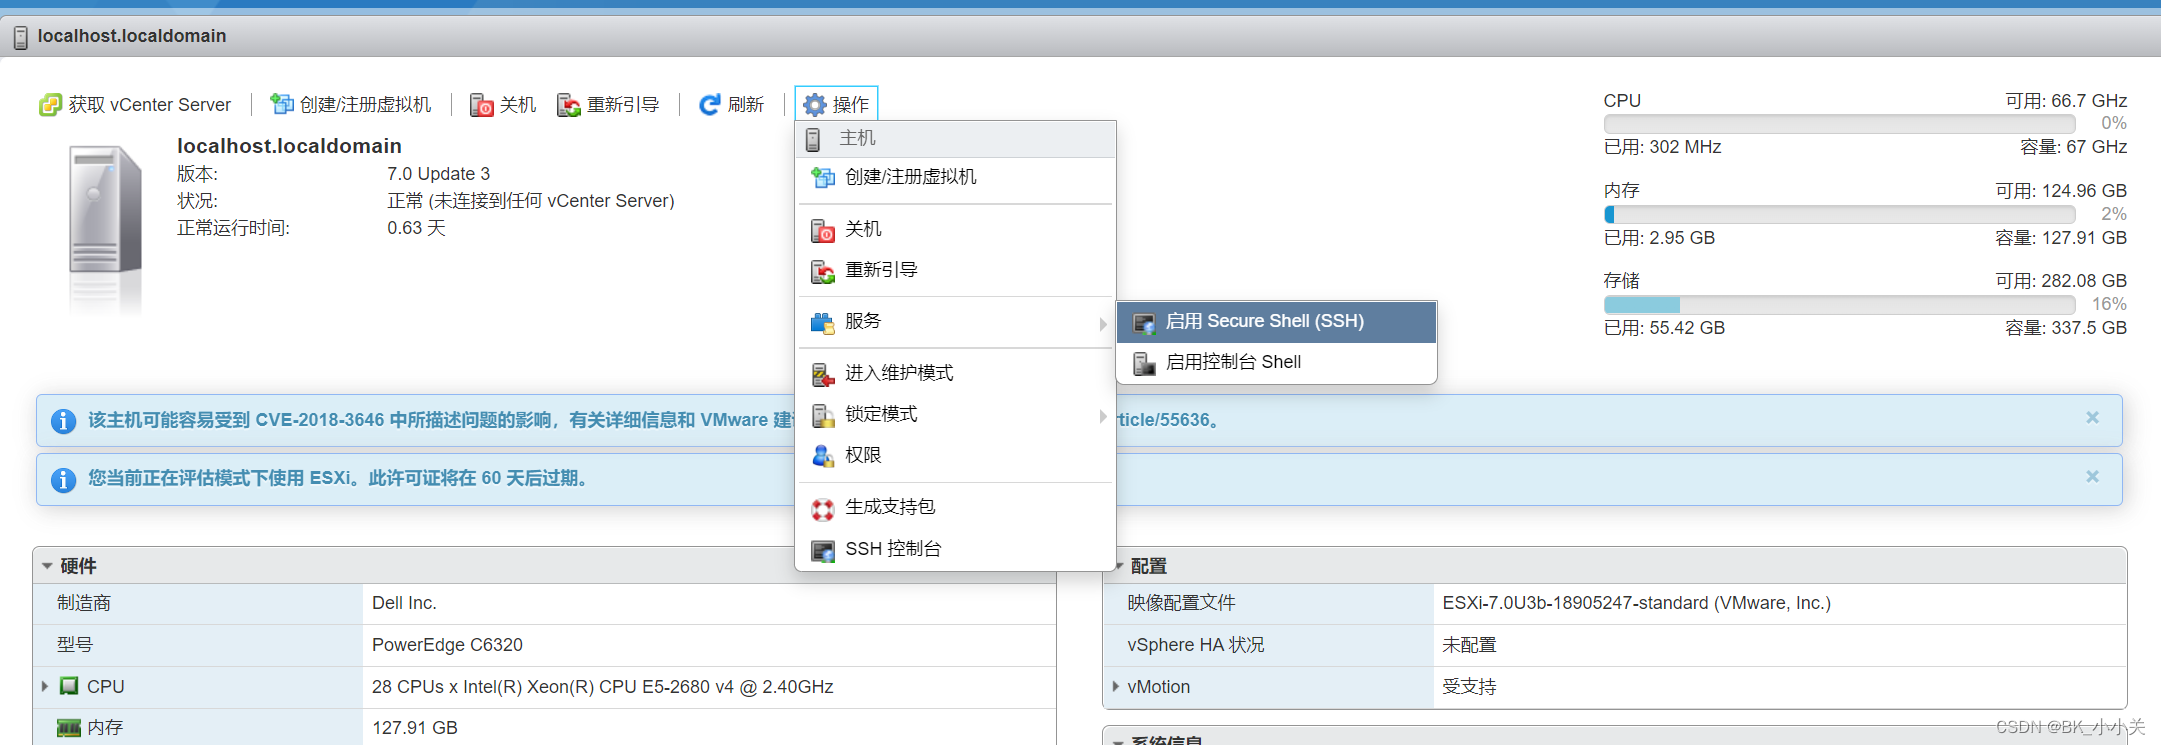This screenshot has height=745, width=2161.
Task: Click the 操作 actions button label
Action: point(851,105)
